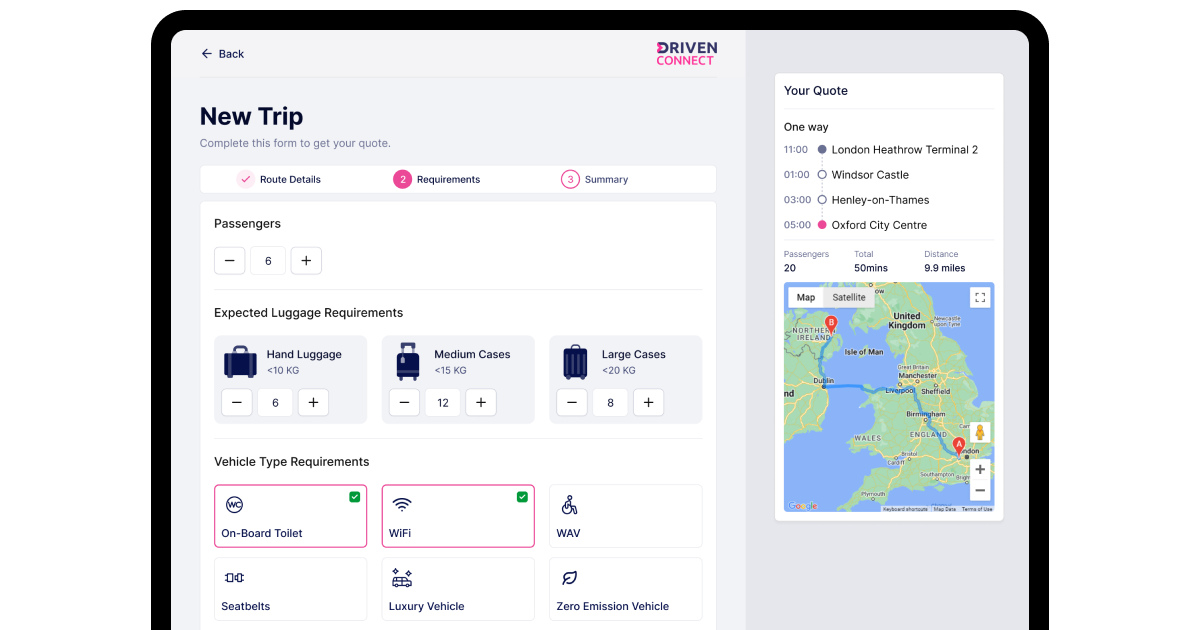
Task: Click the Medium Cases suitcase icon
Action: (x=408, y=362)
